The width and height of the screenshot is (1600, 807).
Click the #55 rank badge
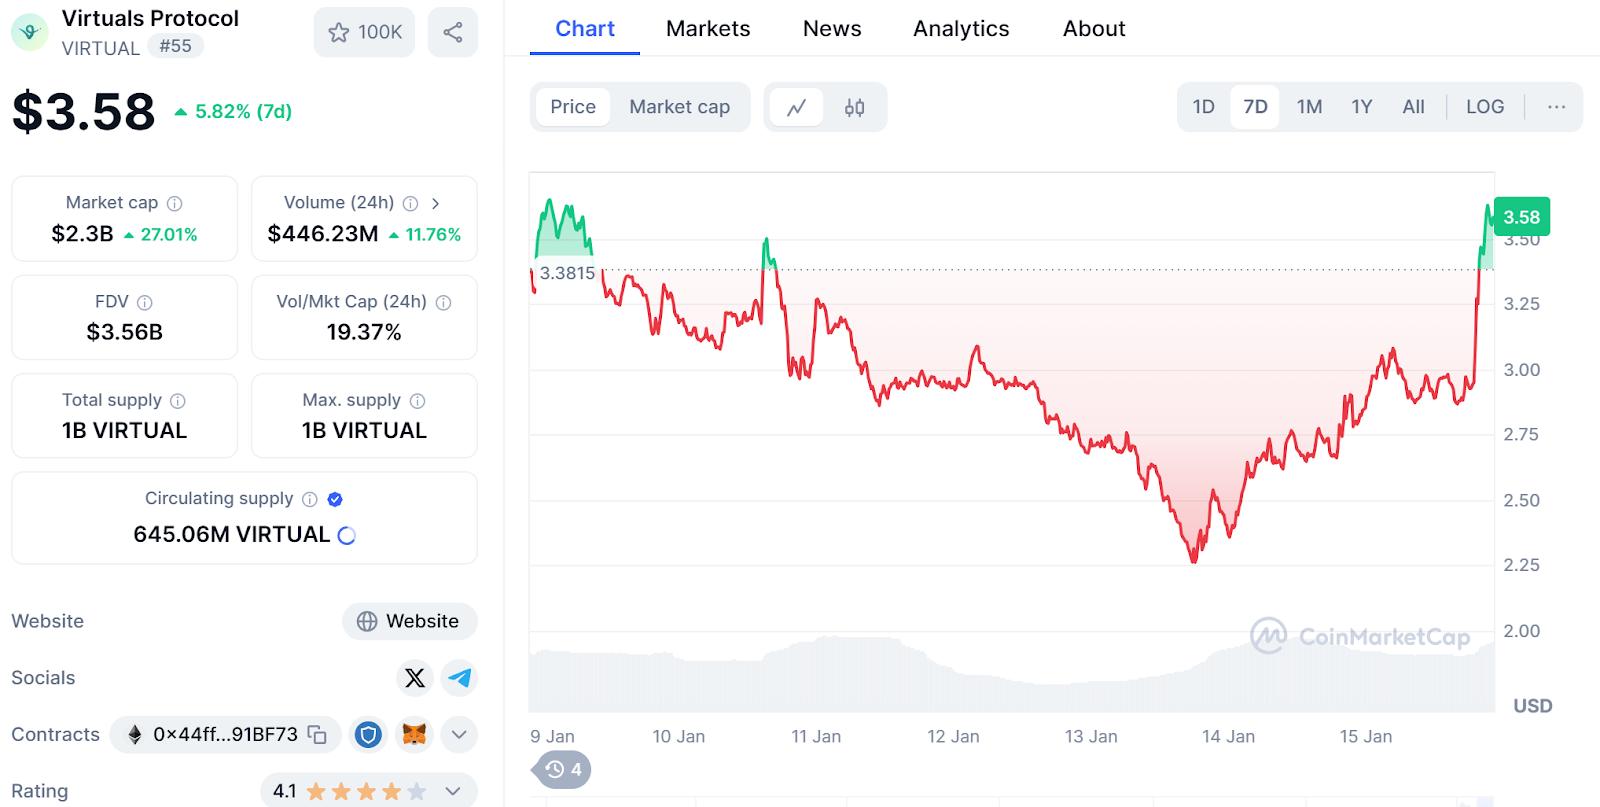(175, 46)
